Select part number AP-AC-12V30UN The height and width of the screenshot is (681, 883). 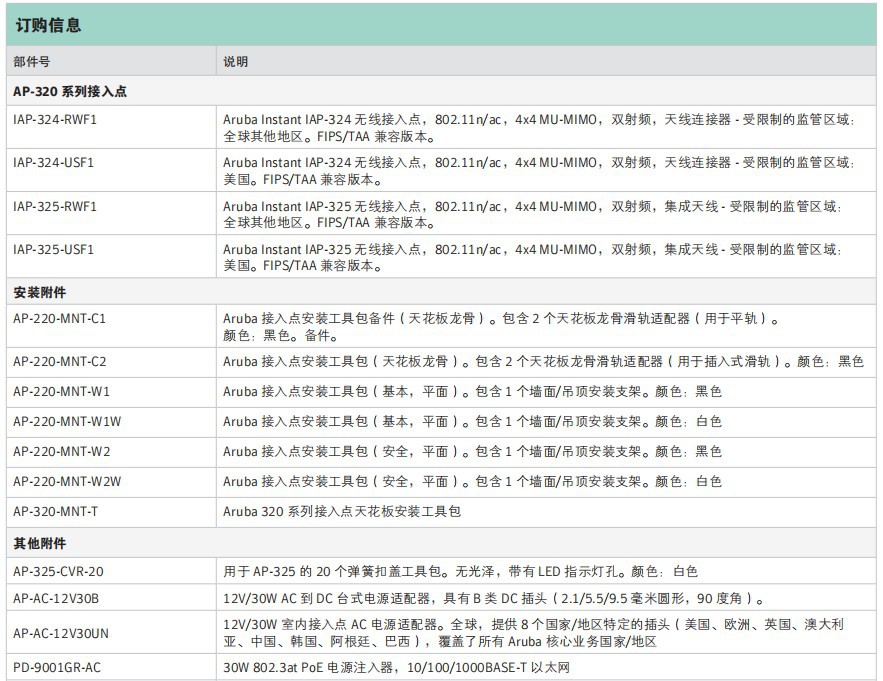pyautogui.click(x=61, y=633)
